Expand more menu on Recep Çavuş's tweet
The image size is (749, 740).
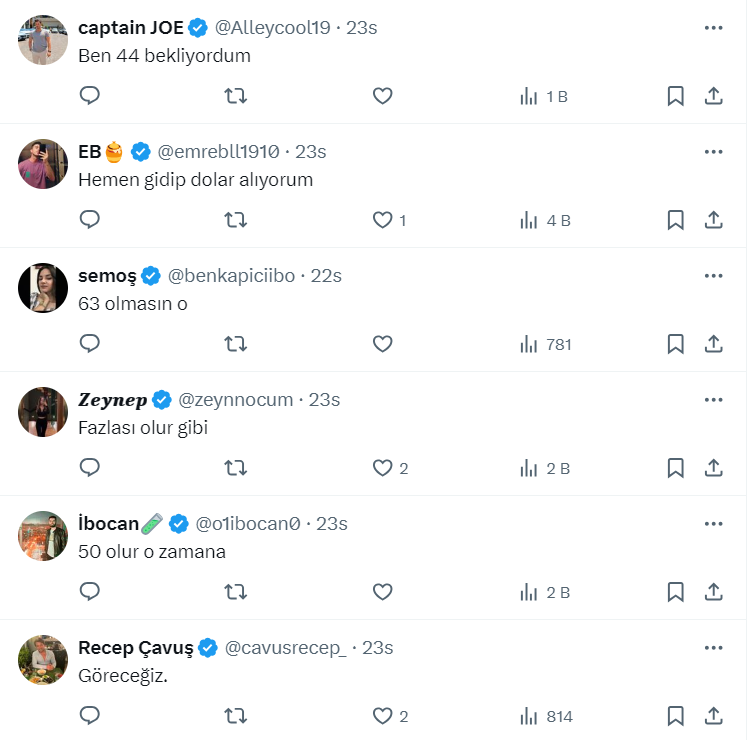pos(713,648)
